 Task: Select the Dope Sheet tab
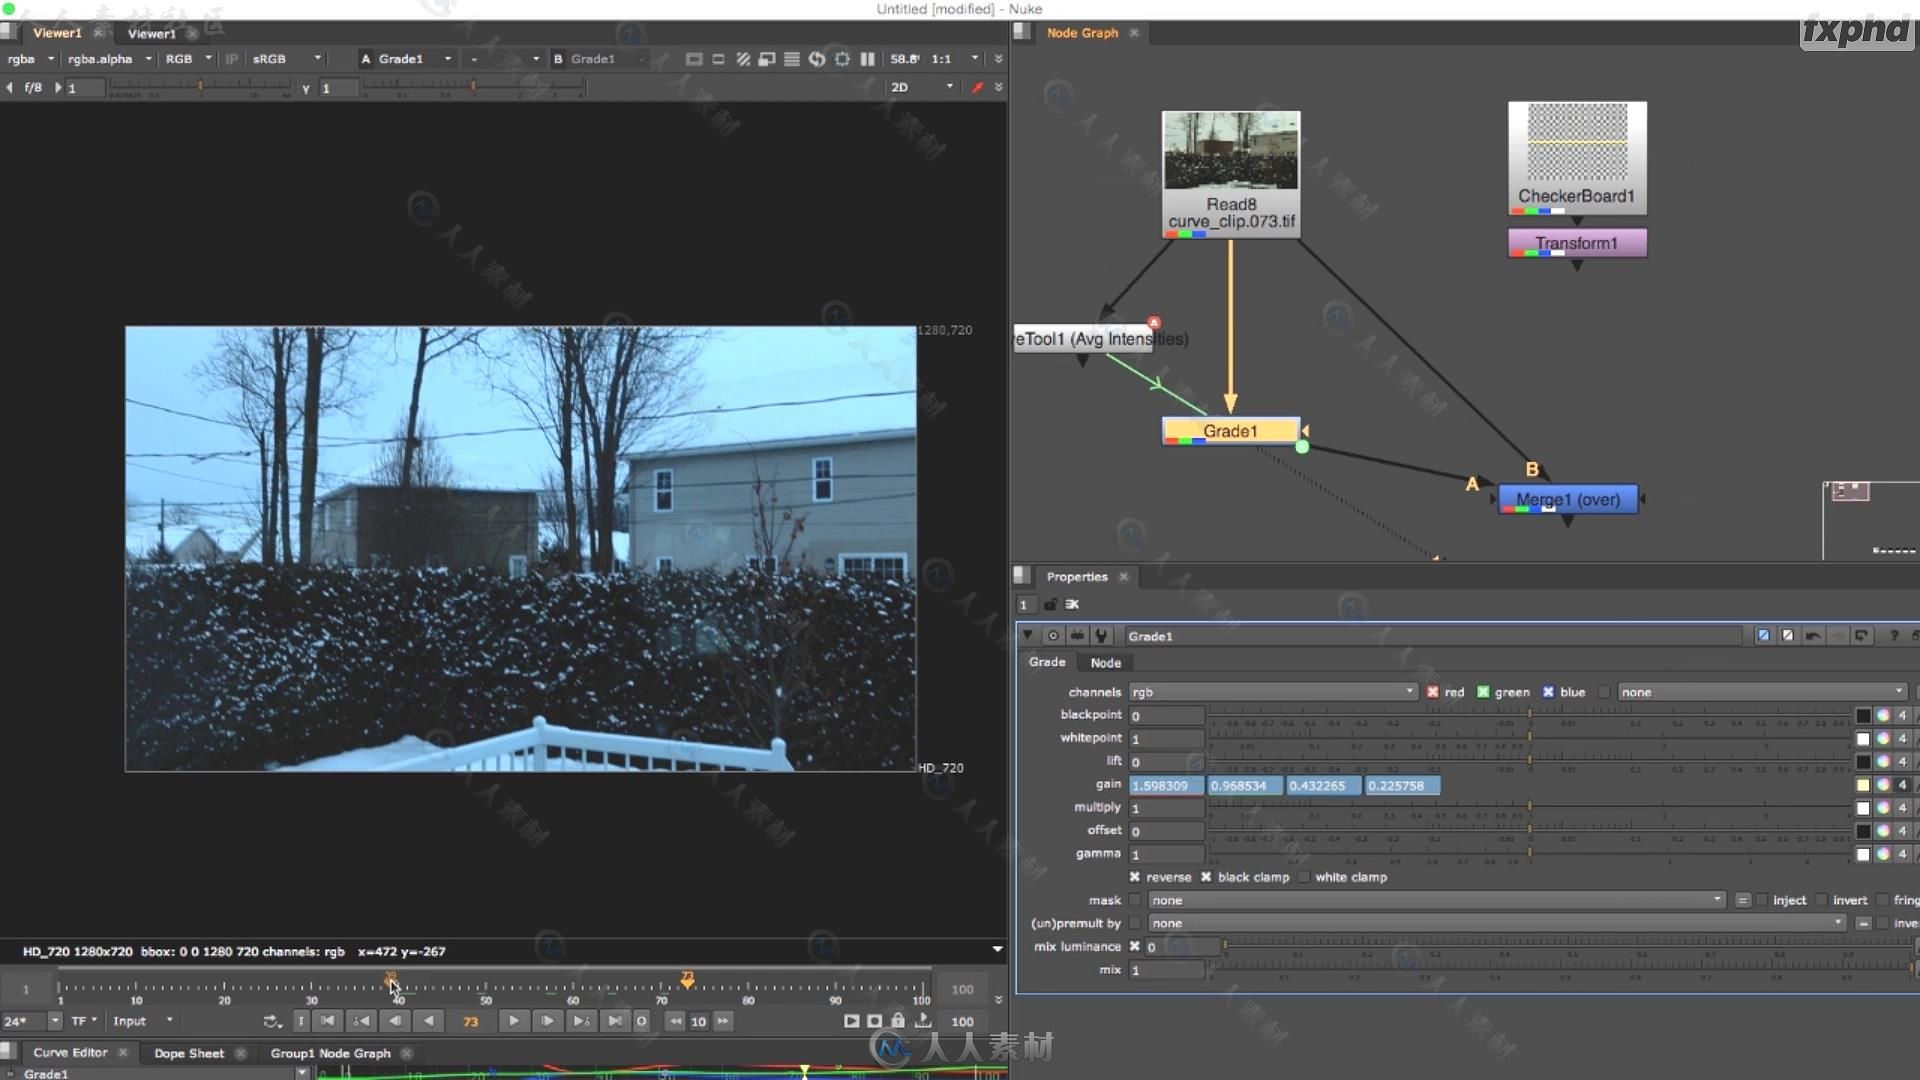pos(189,1052)
